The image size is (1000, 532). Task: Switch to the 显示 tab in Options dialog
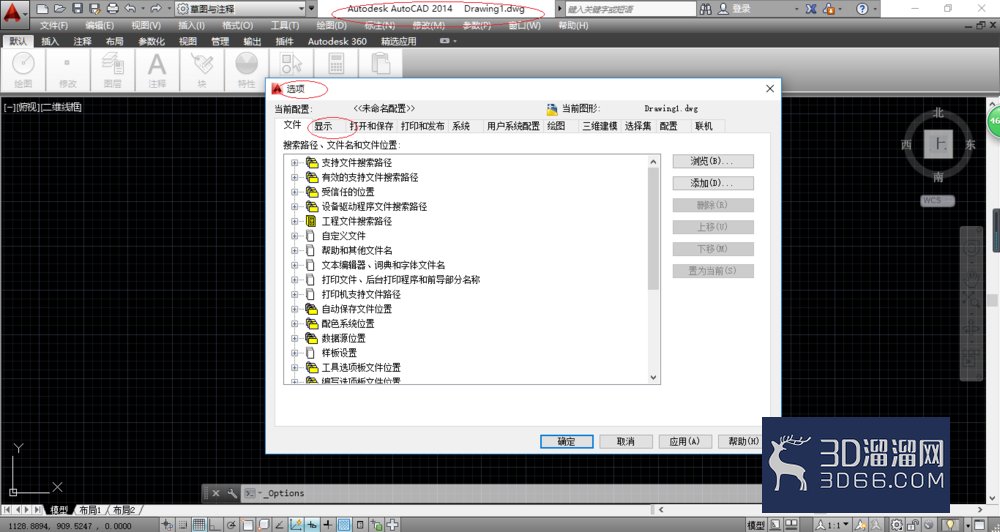[x=323, y=126]
